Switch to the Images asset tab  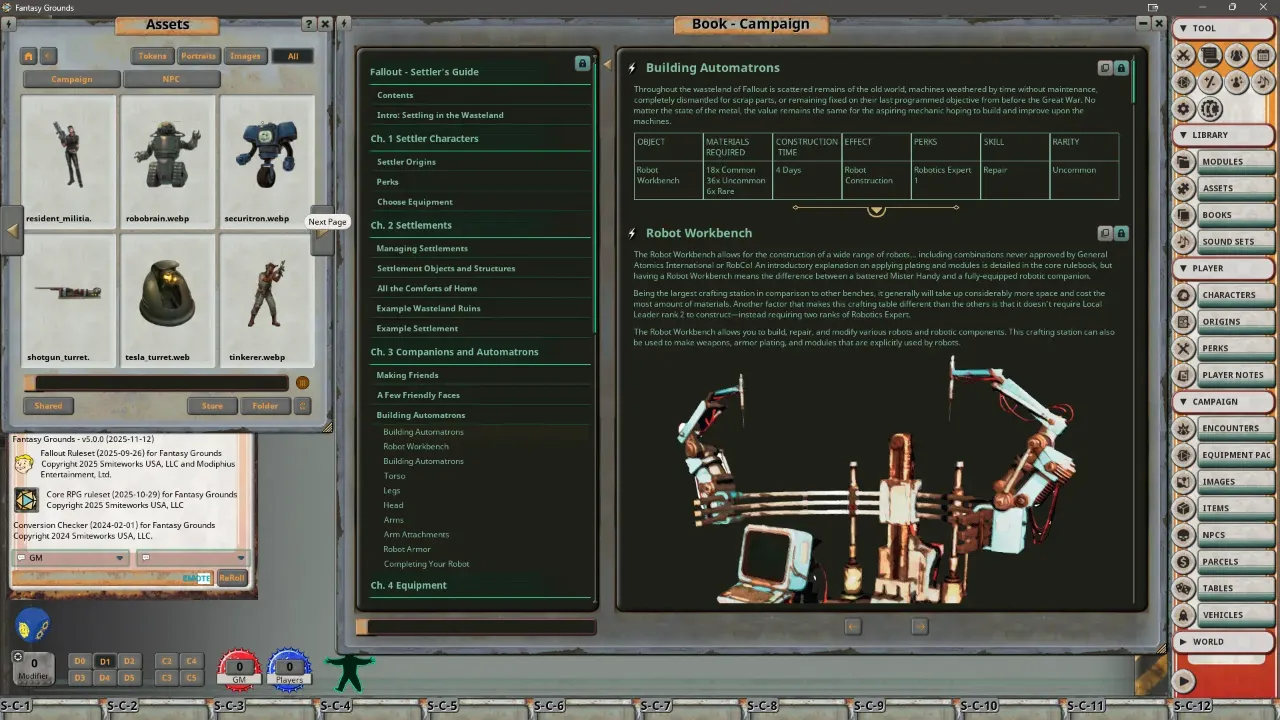(245, 56)
